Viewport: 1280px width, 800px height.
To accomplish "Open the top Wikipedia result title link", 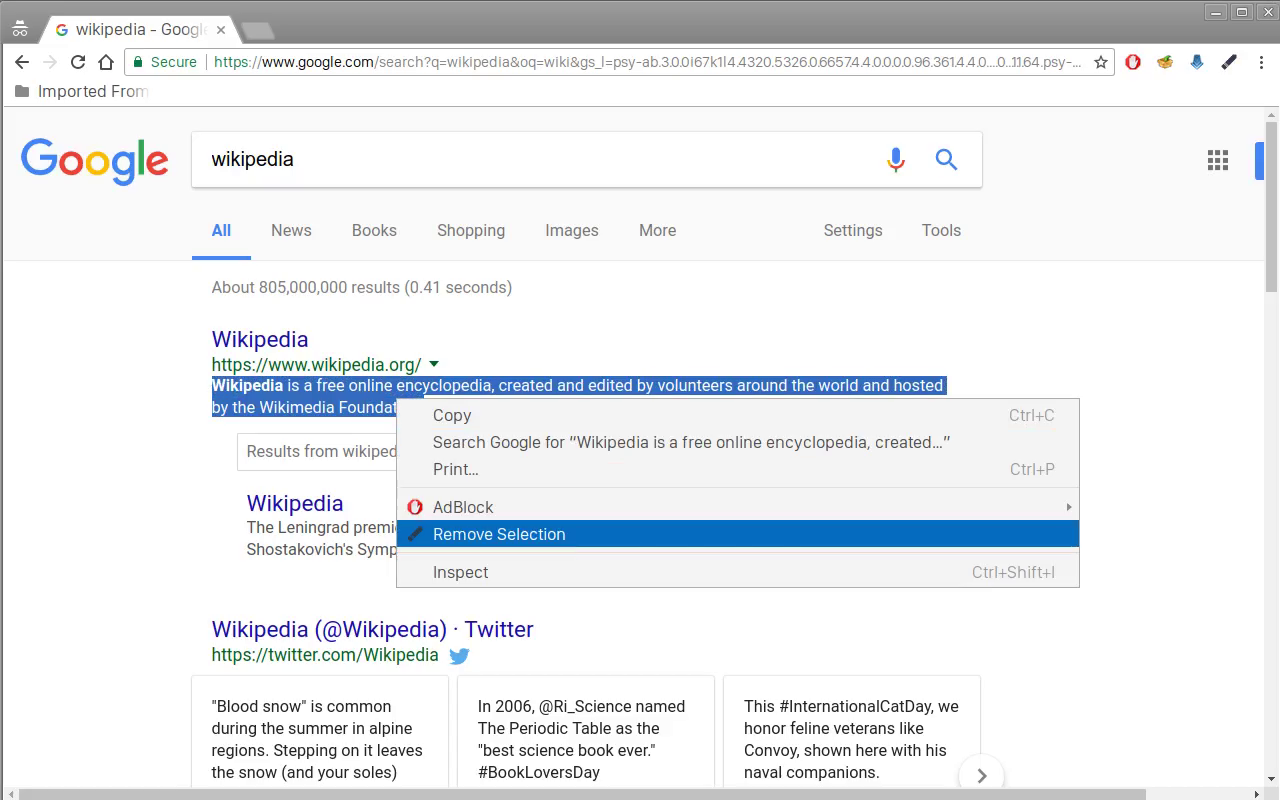I will [260, 339].
